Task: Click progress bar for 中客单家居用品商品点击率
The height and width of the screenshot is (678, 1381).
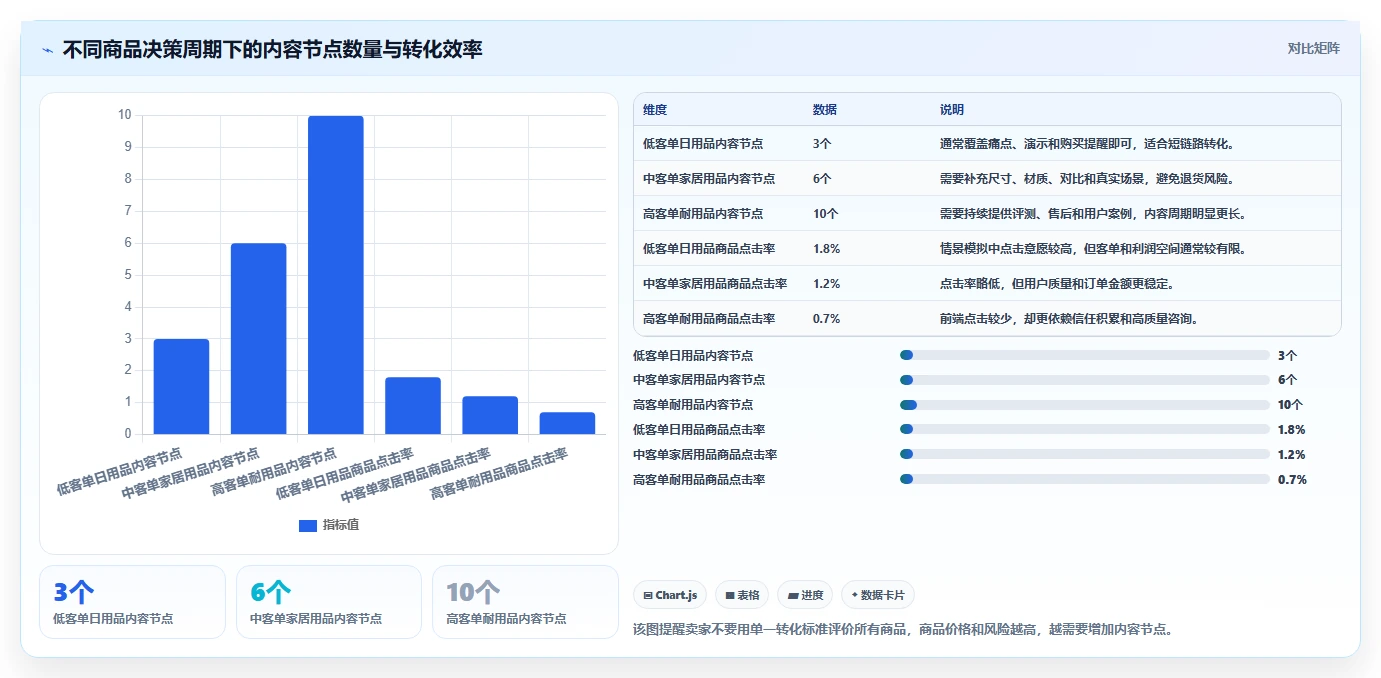Action: (1085, 455)
